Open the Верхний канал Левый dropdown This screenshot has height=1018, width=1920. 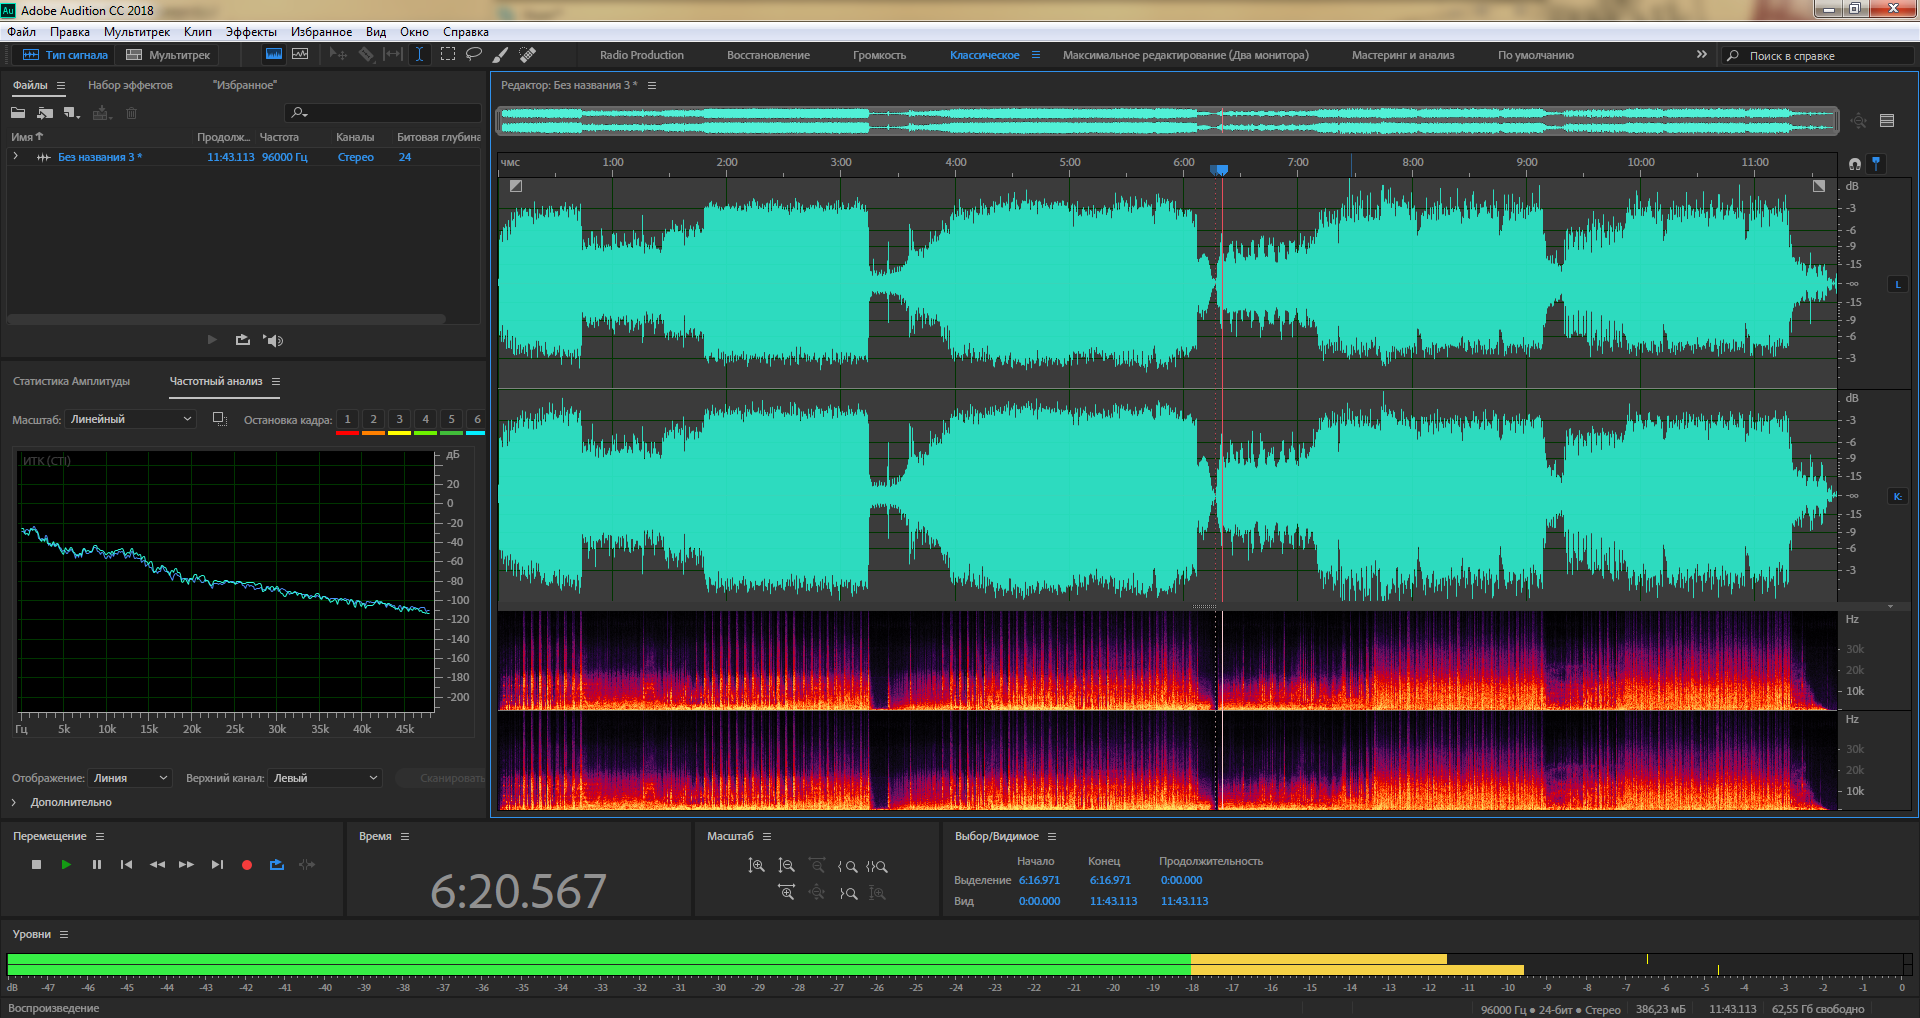coord(325,778)
